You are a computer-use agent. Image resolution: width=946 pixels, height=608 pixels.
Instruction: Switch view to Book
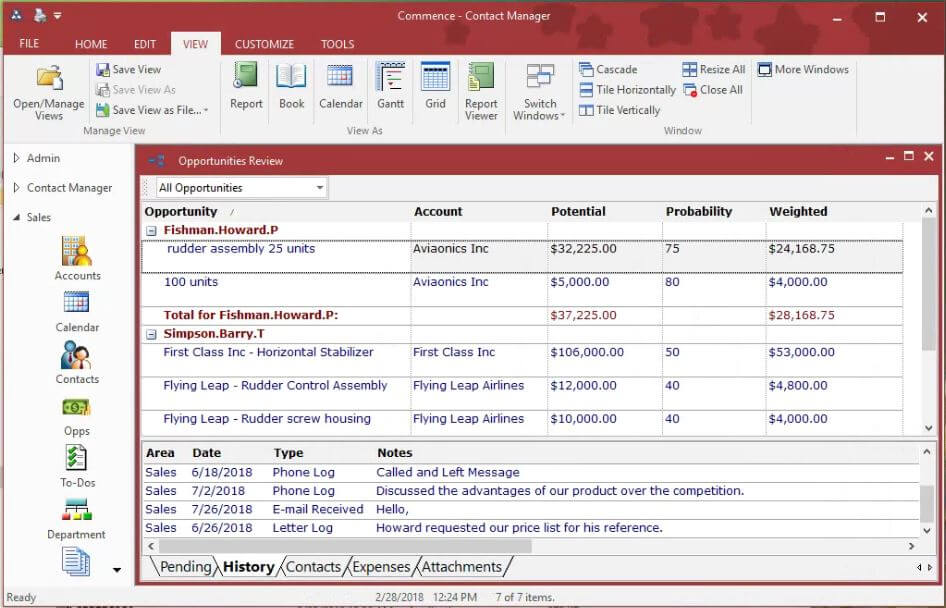click(291, 86)
